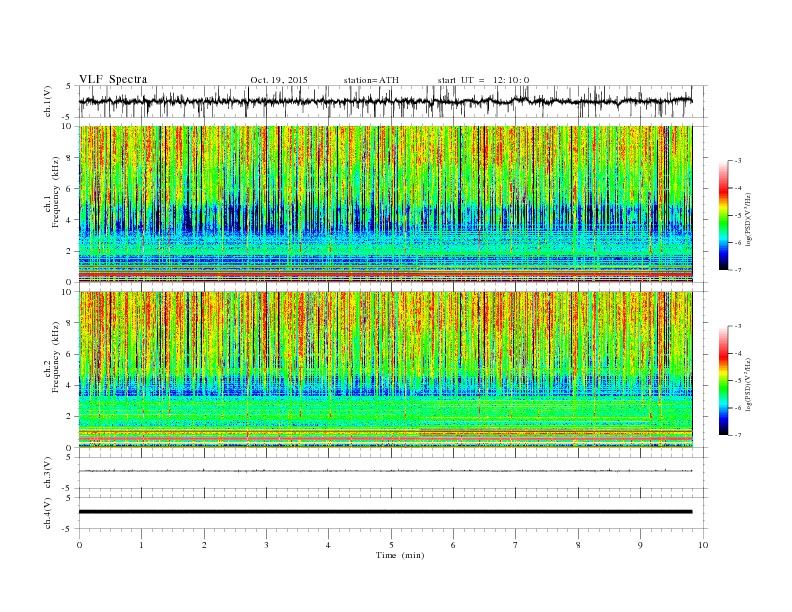This screenshot has width=792, height=612.
Task: Click the time axis tick label "4"
Action: pyautogui.click(x=329, y=545)
